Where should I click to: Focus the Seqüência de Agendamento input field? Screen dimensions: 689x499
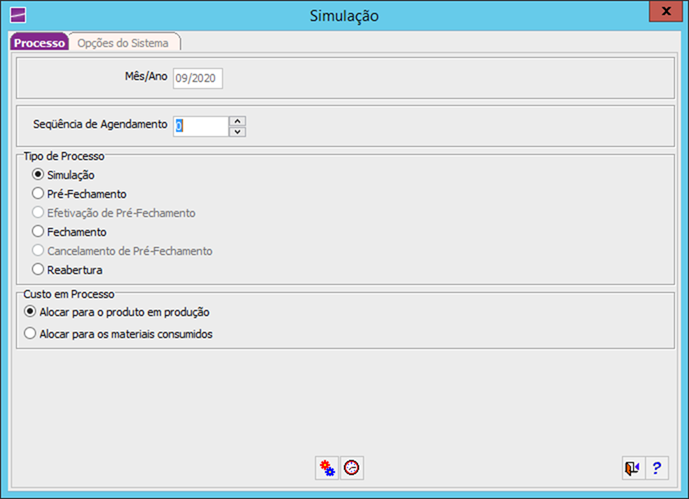point(200,126)
